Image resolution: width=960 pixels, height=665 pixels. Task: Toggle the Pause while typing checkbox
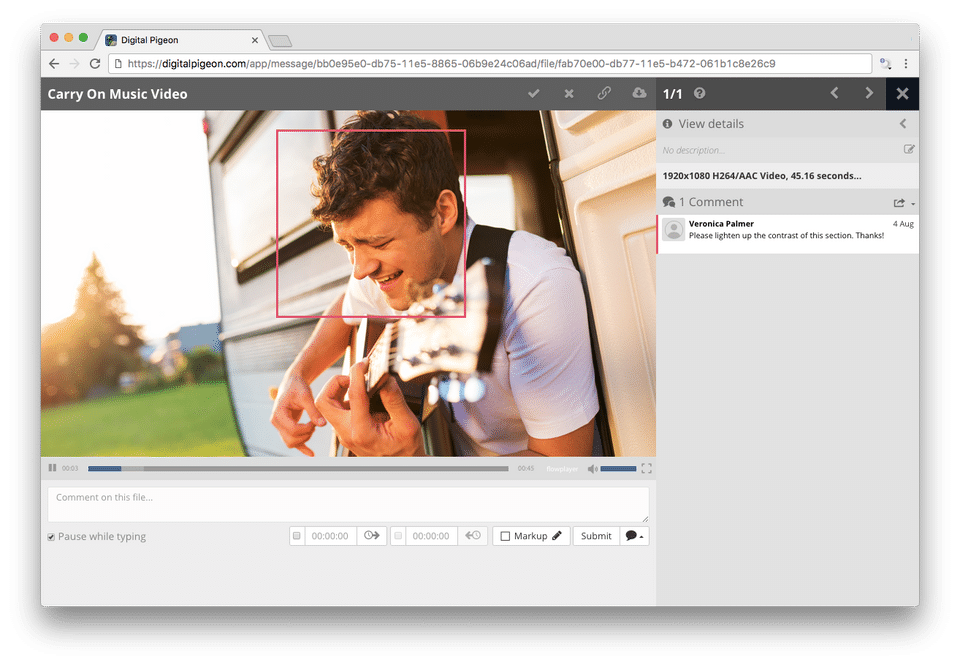tap(51, 537)
